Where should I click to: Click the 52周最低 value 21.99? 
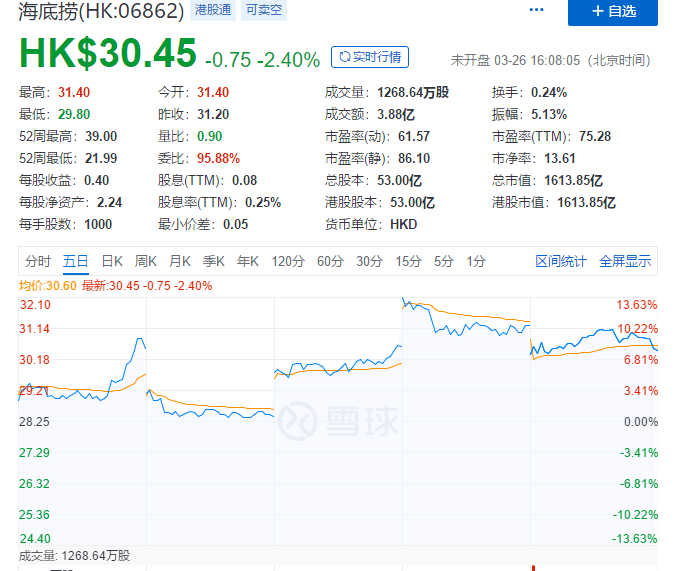pyautogui.click(x=101, y=158)
